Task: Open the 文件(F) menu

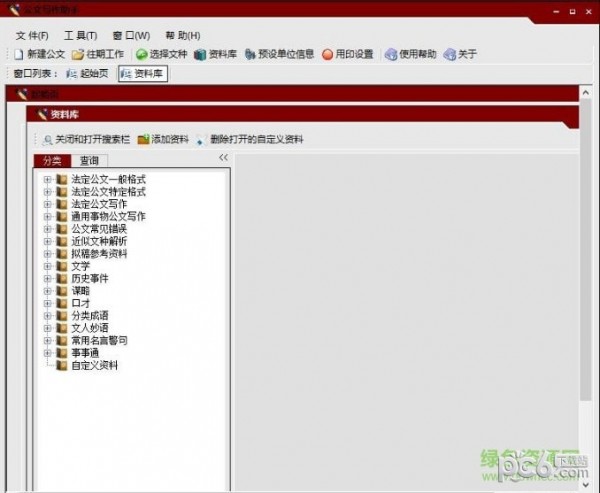Action: pos(32,36)
